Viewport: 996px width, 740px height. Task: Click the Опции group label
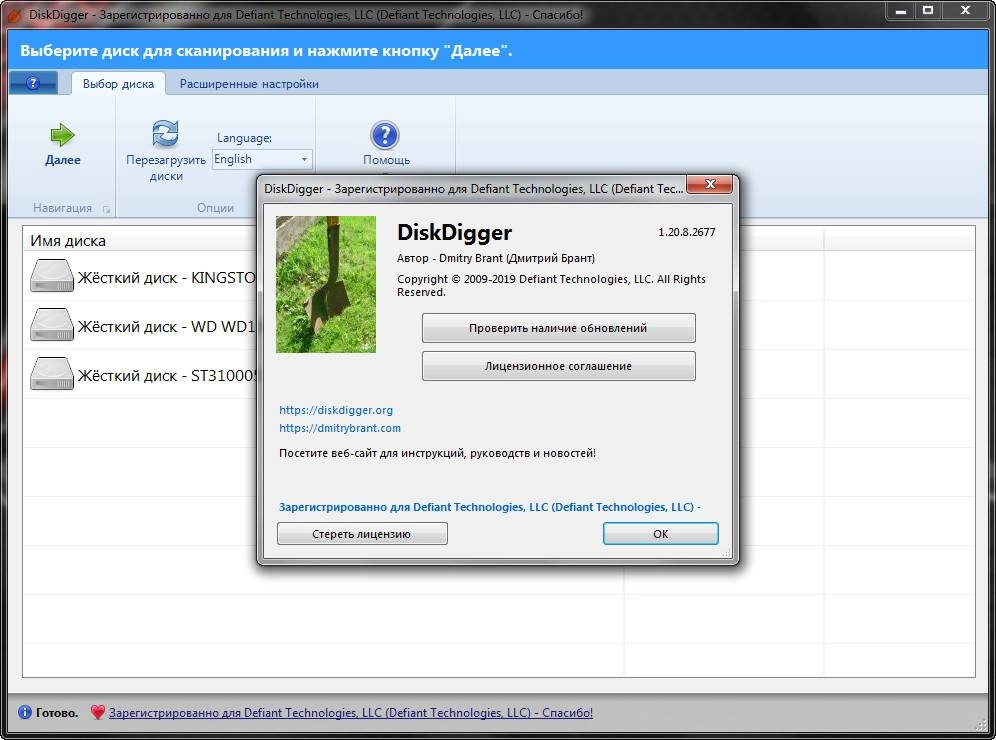pos(215,208)
